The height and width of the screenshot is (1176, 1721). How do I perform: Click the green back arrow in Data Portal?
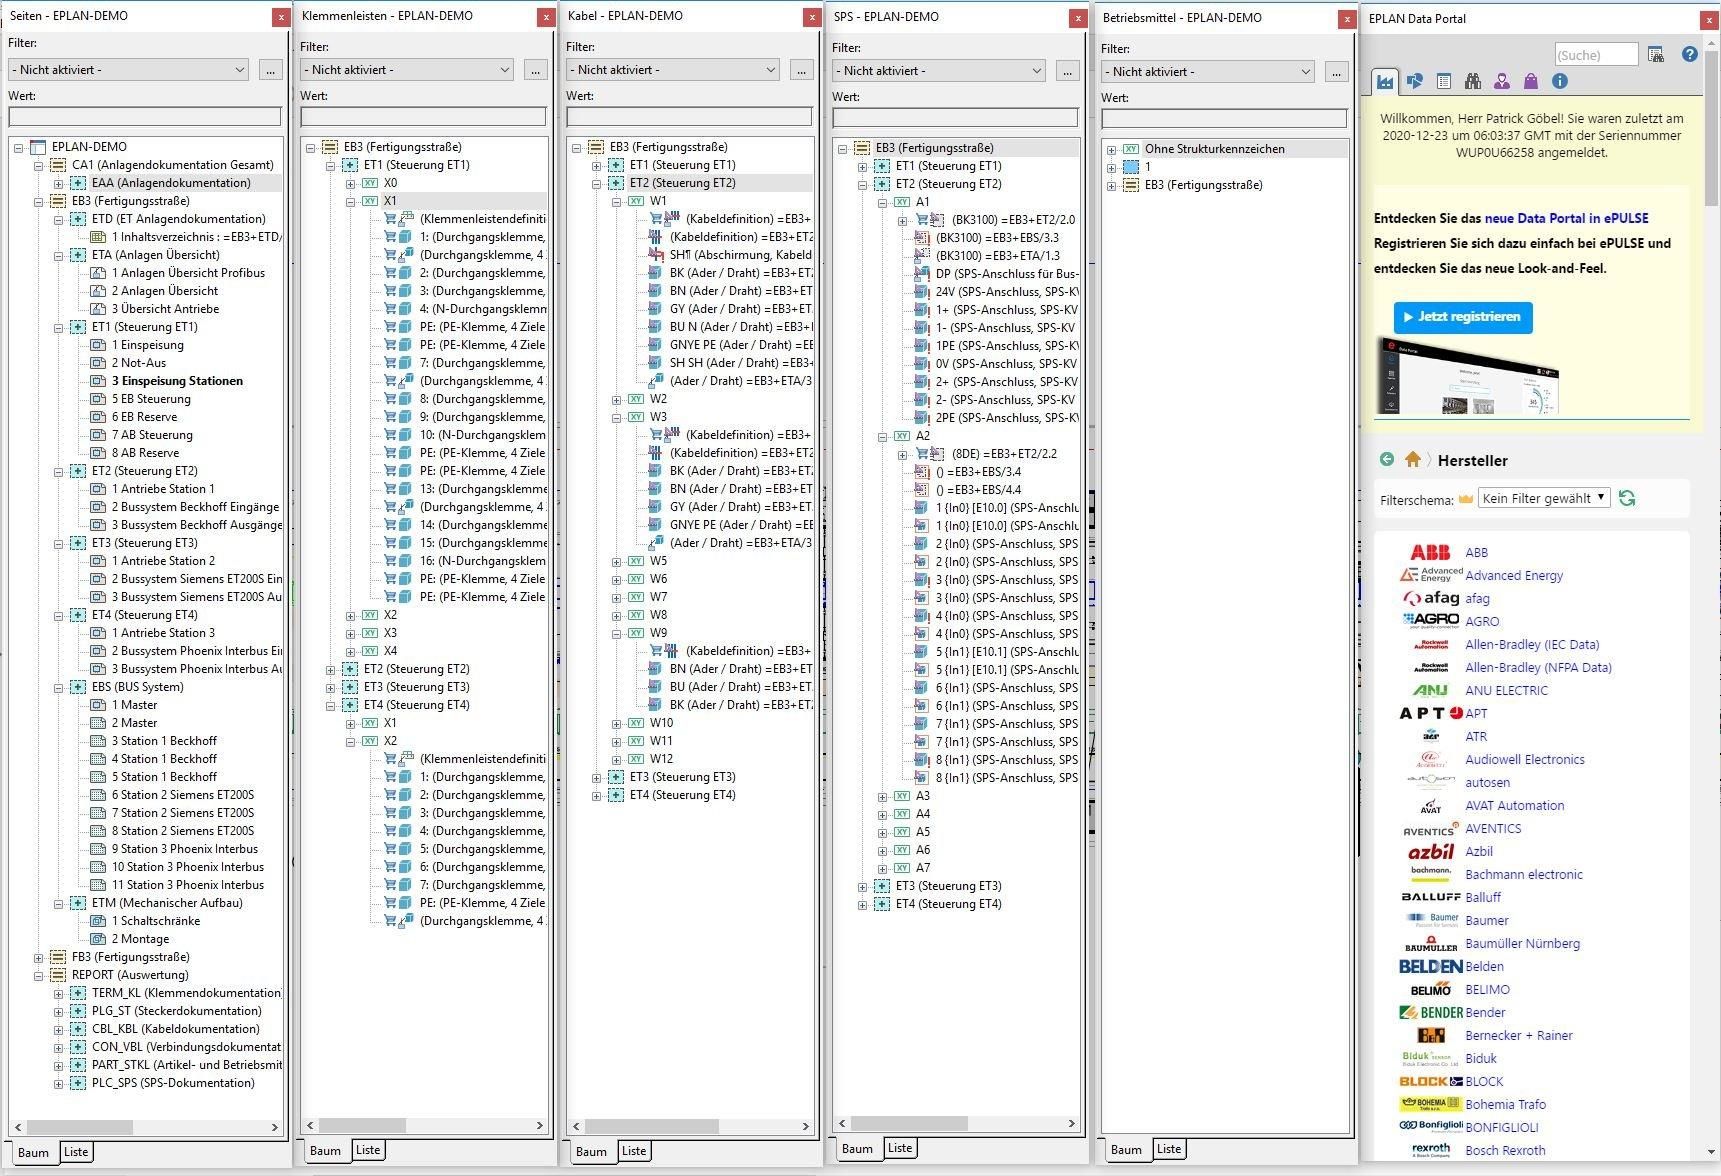click(x=1386, y=460)
